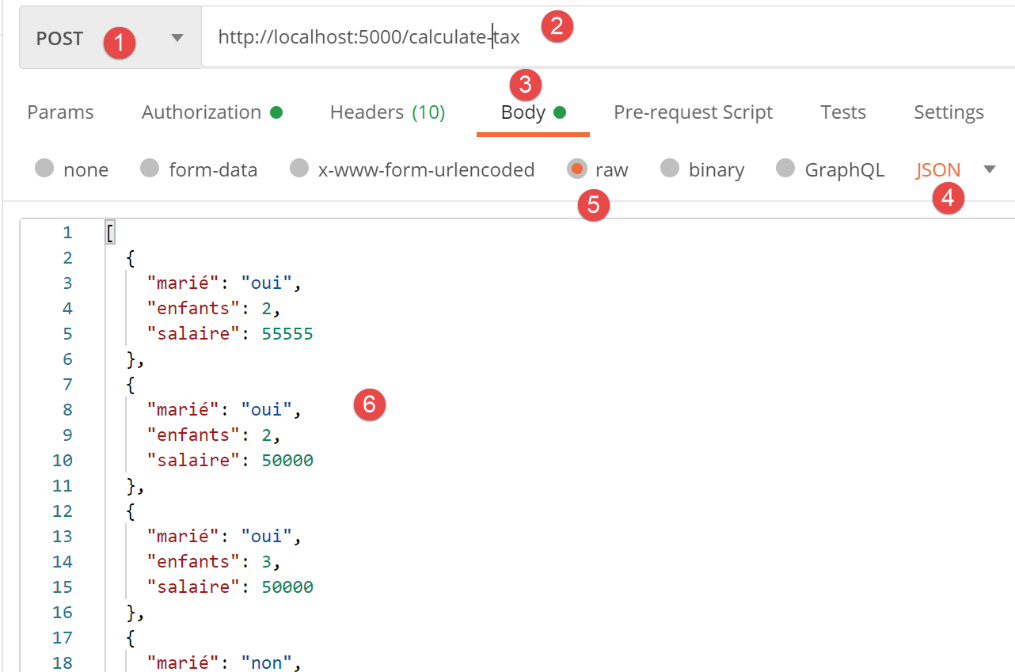This screenshot has width=1015, height=672.
Task: Select the none body type radio
Action: click(44, 169)
